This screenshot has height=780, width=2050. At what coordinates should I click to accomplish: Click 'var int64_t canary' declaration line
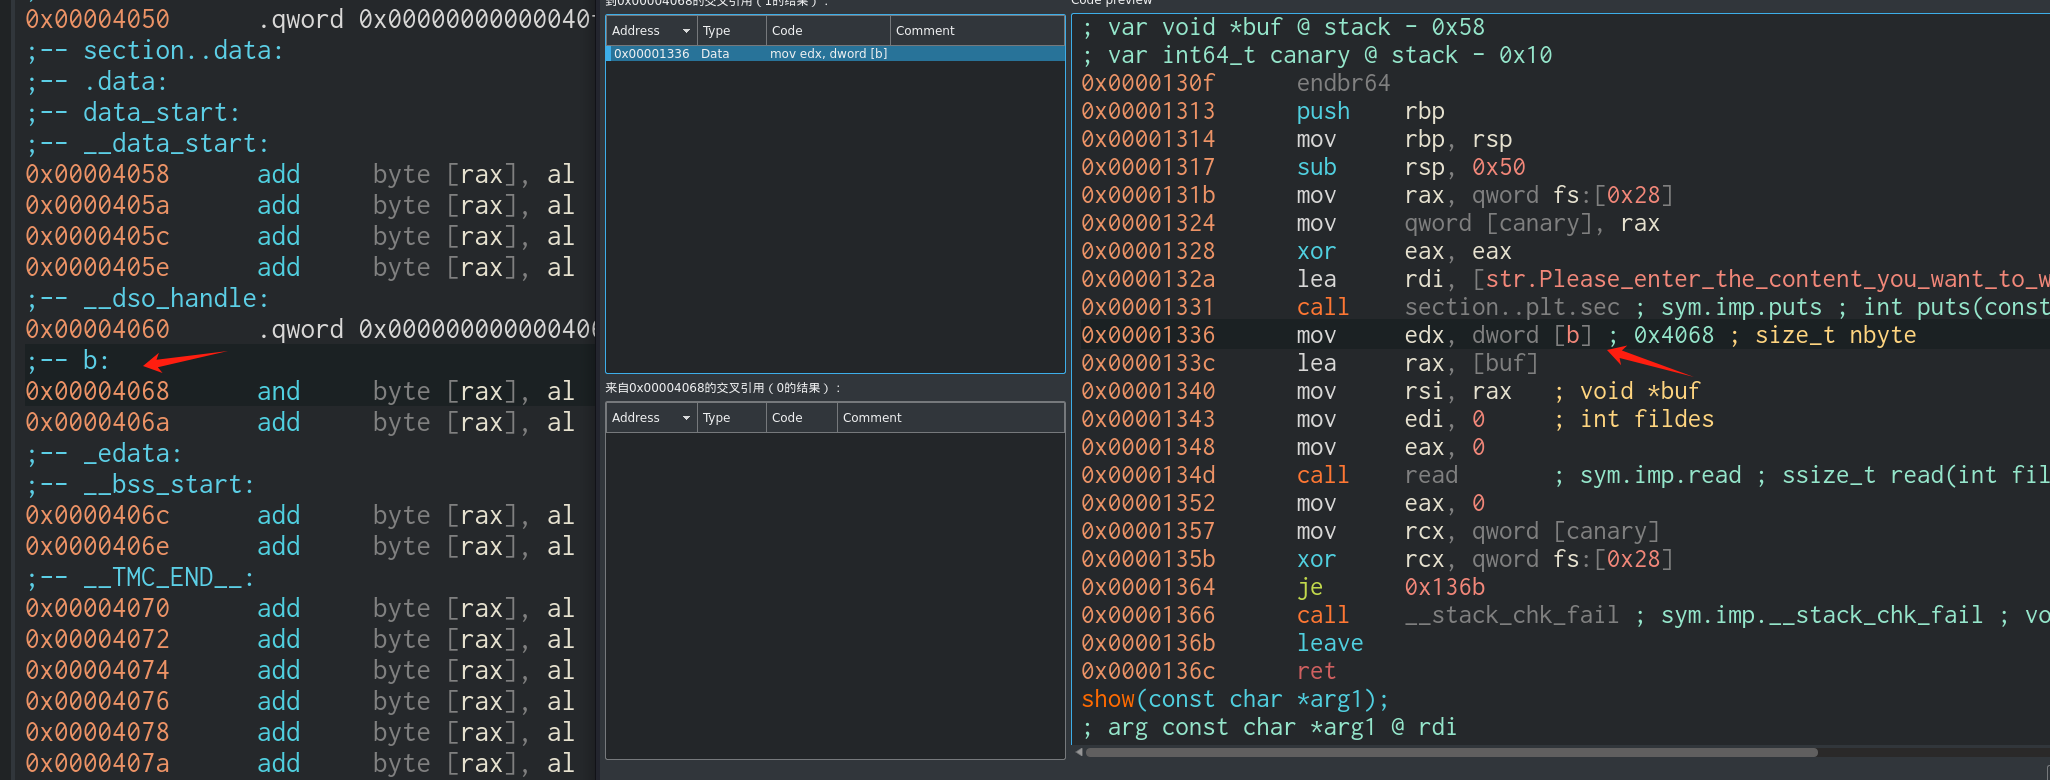pyautogui.click(x=1317, y=55)
